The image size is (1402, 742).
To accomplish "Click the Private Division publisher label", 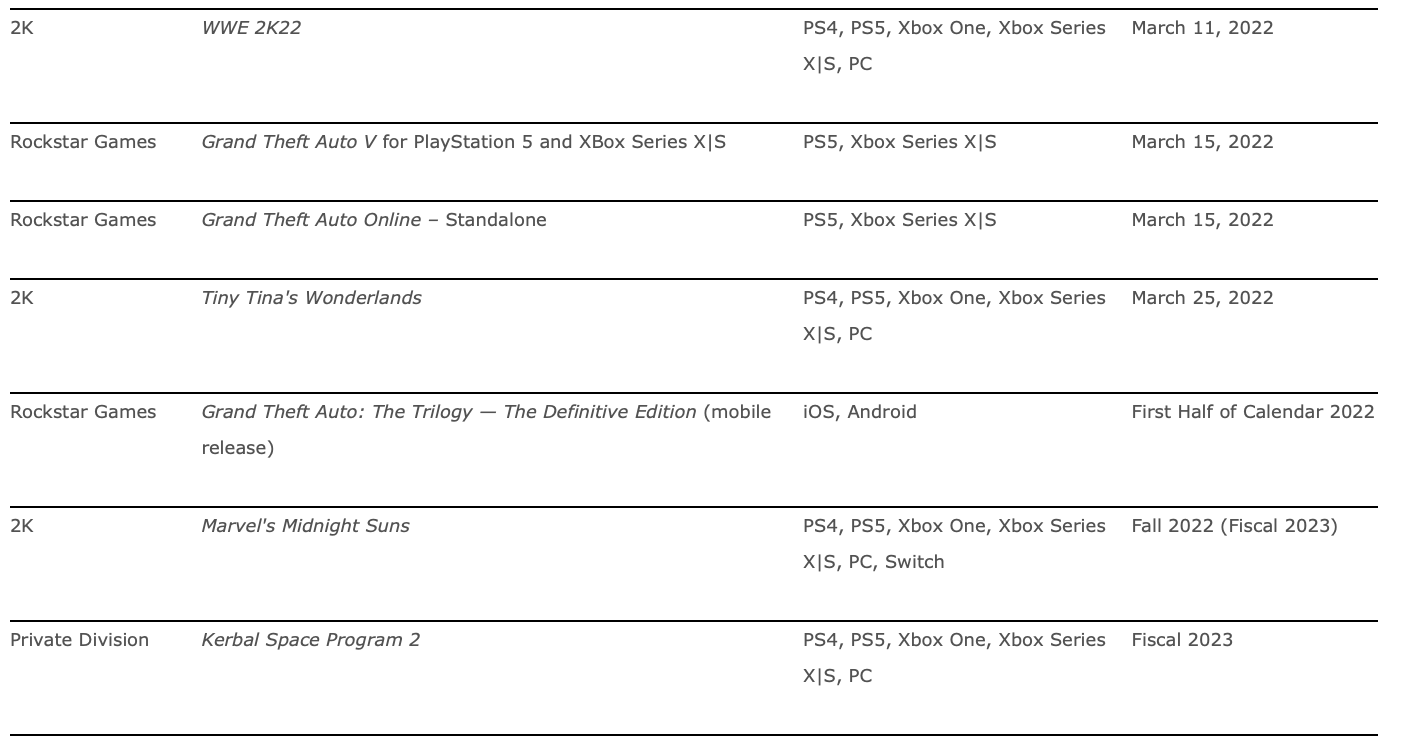I will (x=79, y=640).
